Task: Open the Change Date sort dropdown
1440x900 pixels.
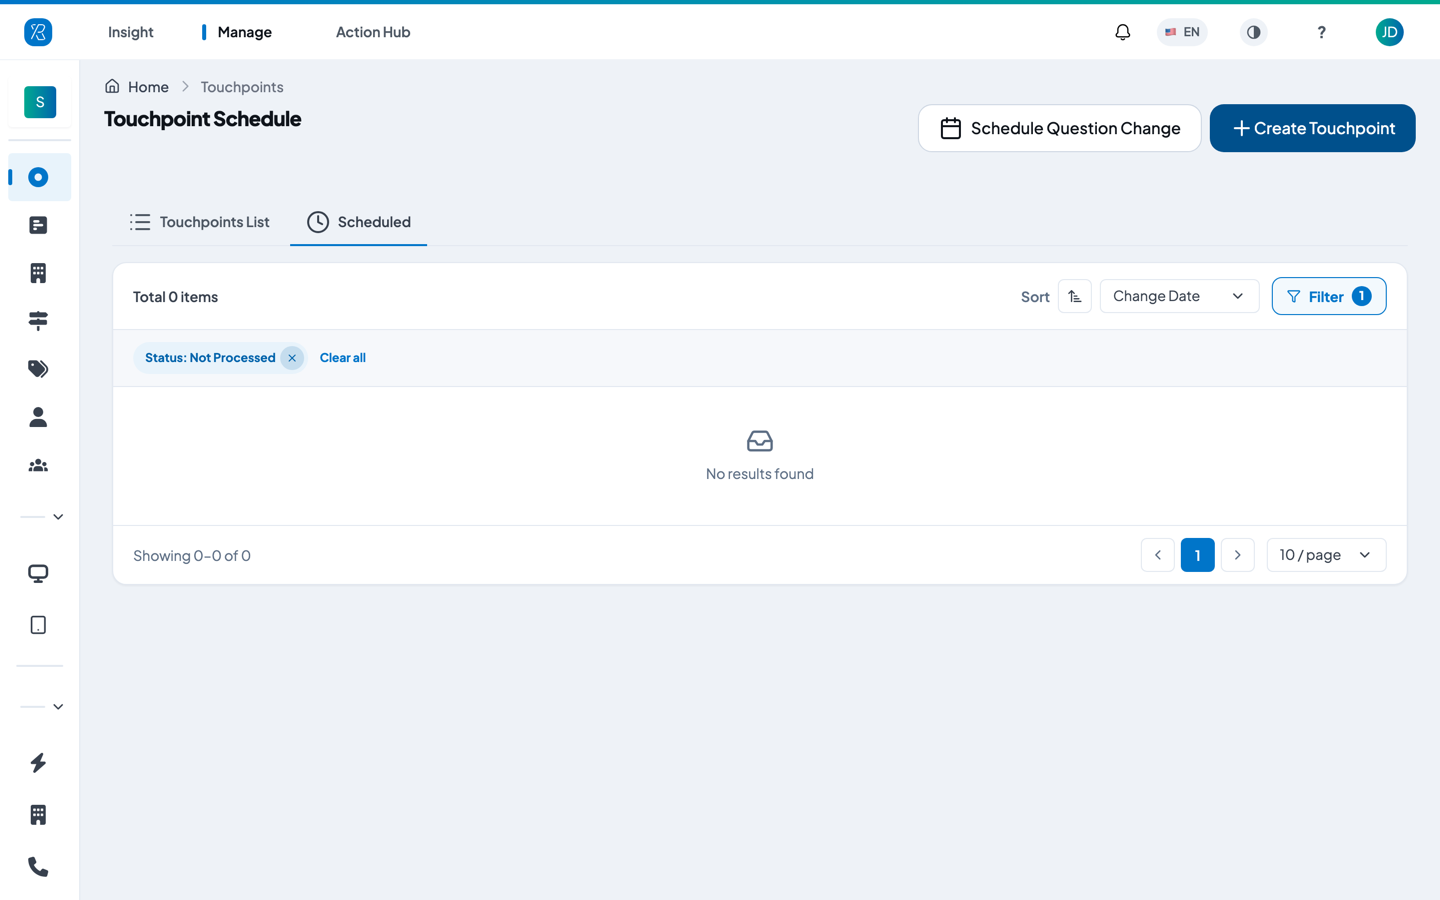Action: point(1179,296)
